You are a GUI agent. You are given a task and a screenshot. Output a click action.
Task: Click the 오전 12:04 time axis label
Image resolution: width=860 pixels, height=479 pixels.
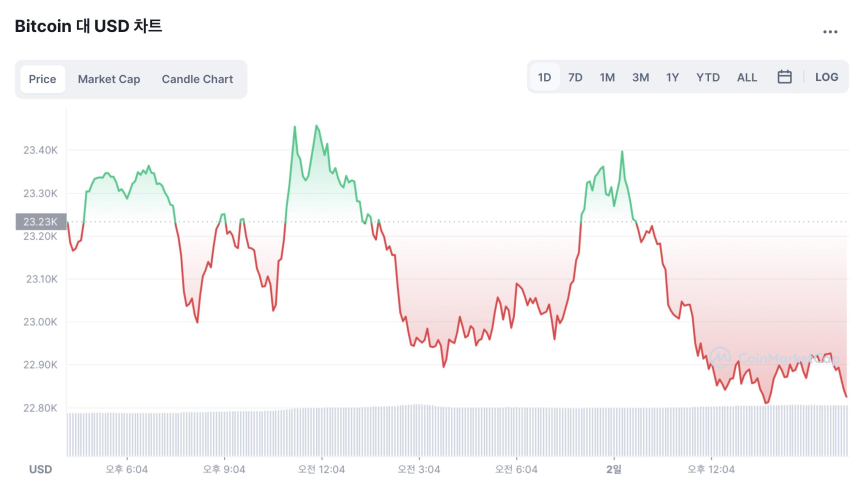click(322, 468)
